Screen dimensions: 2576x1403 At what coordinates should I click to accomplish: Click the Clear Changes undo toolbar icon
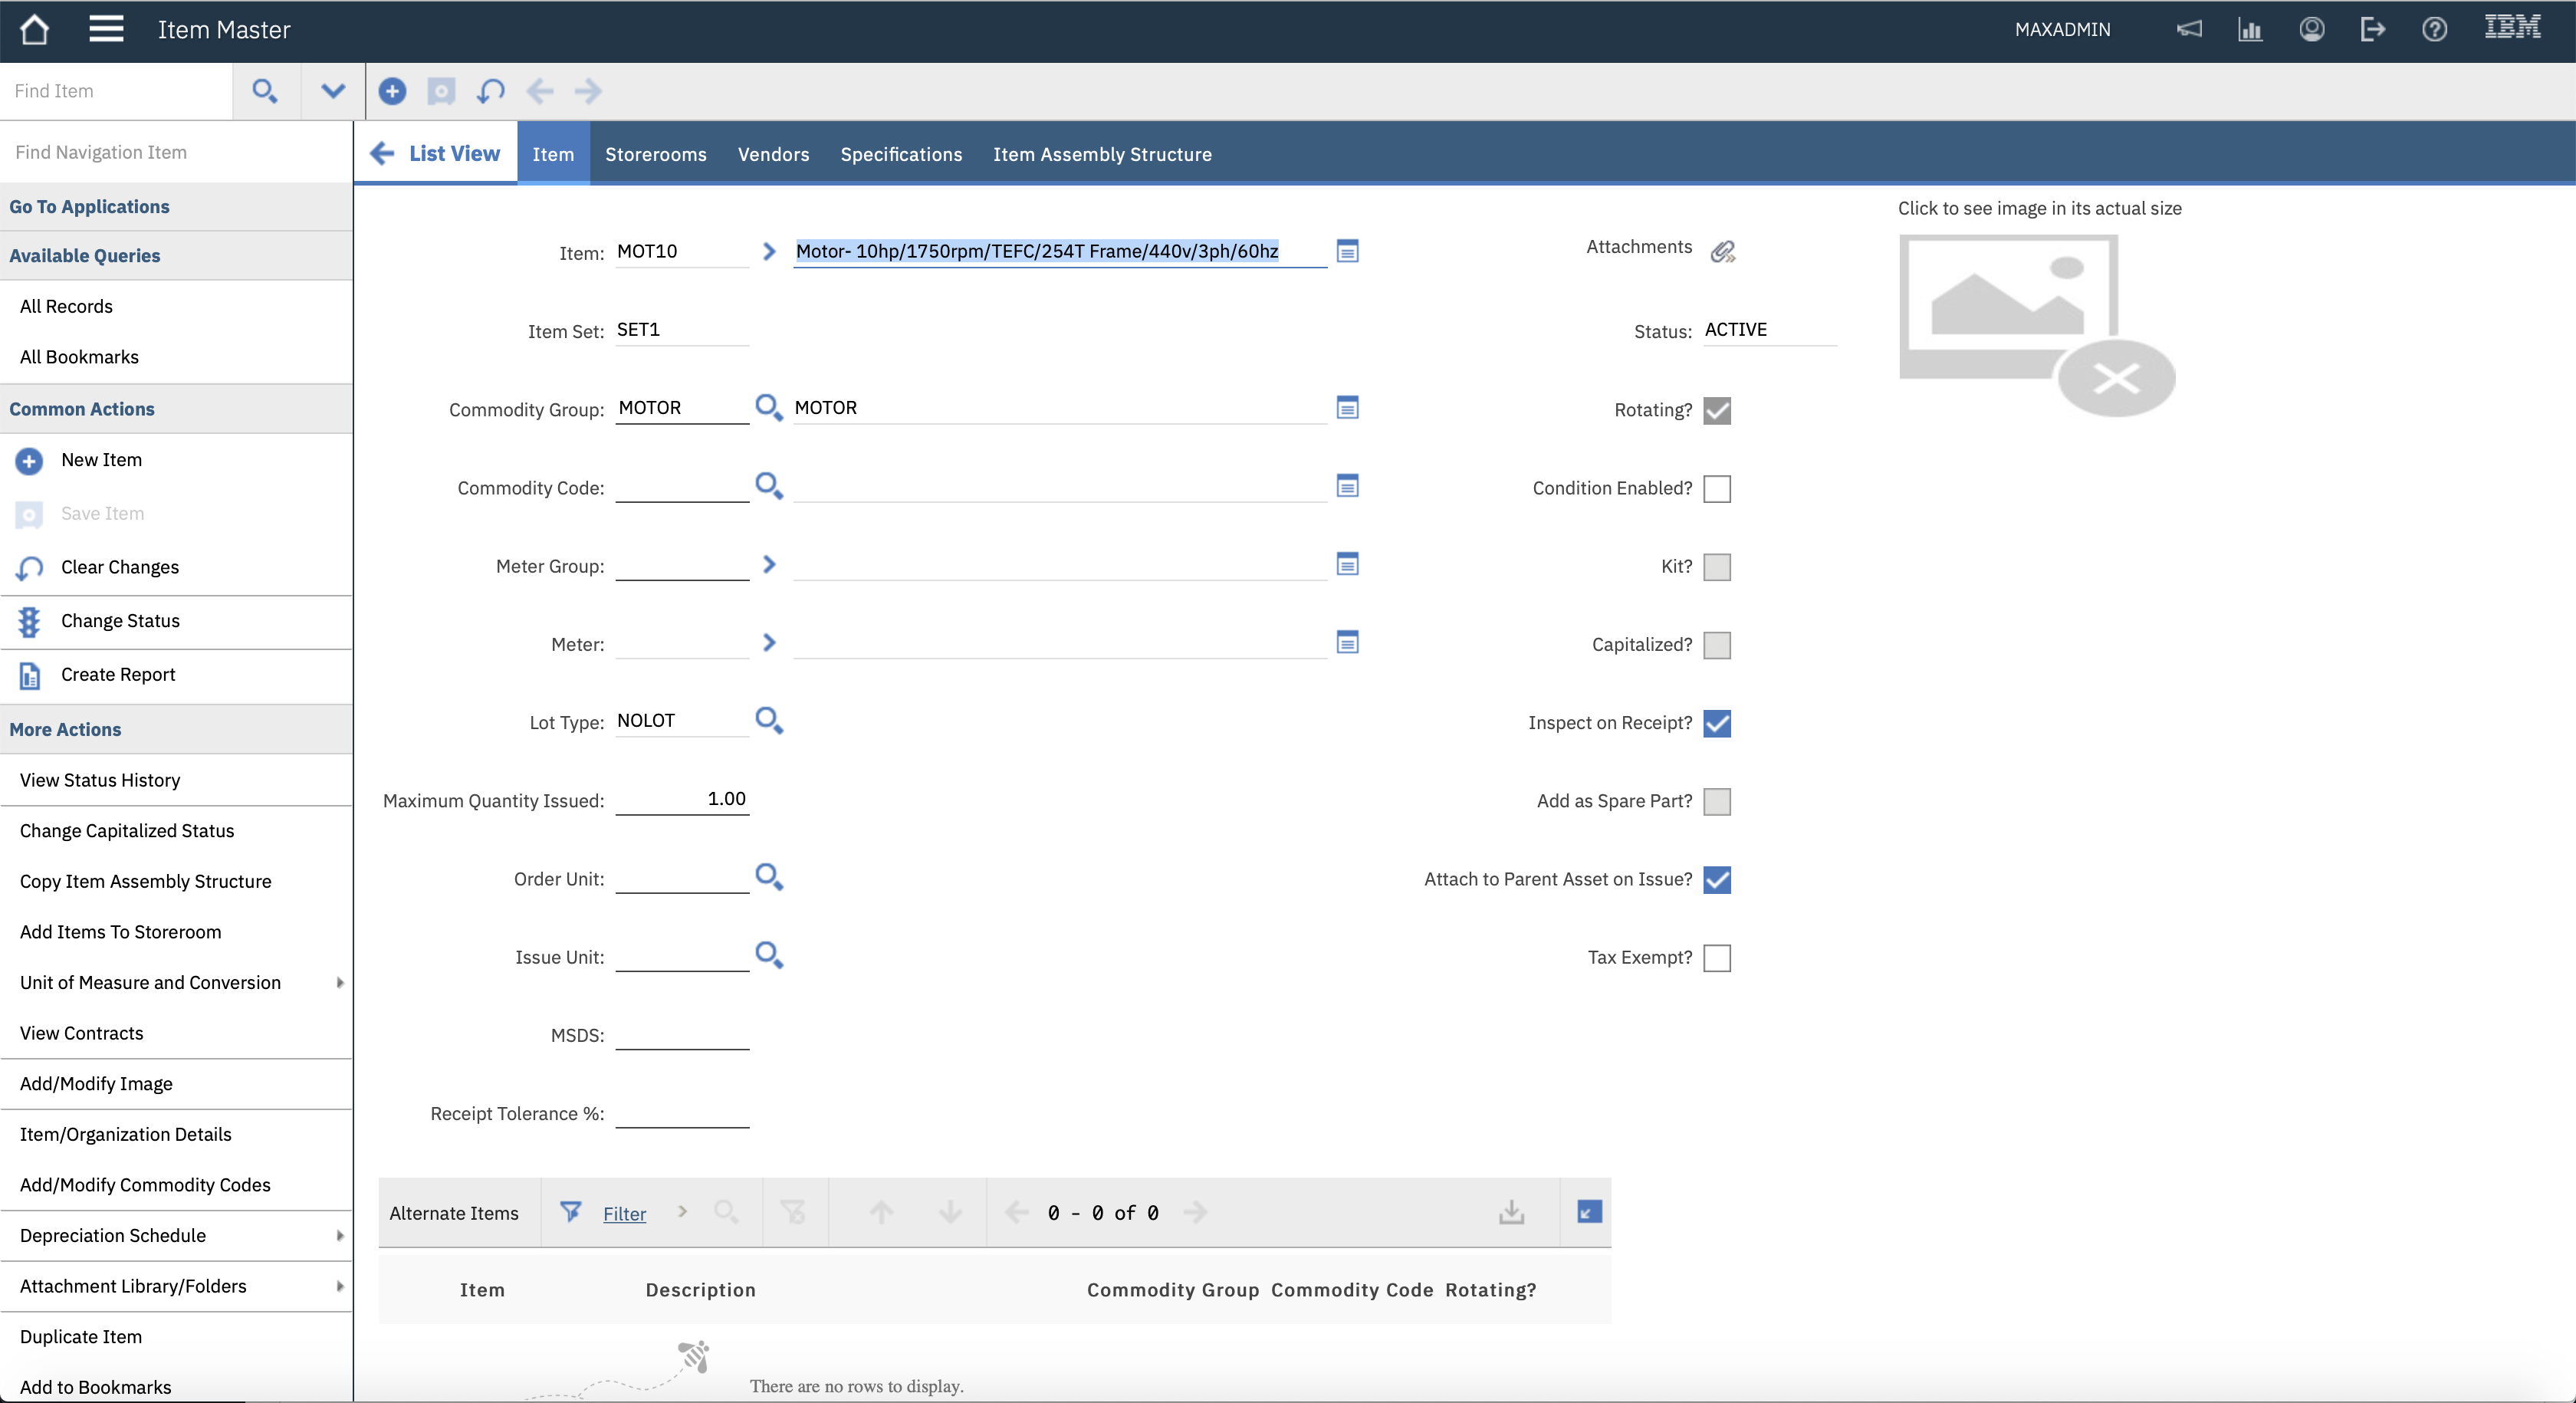pyautogui.click(x=490, y=91)
